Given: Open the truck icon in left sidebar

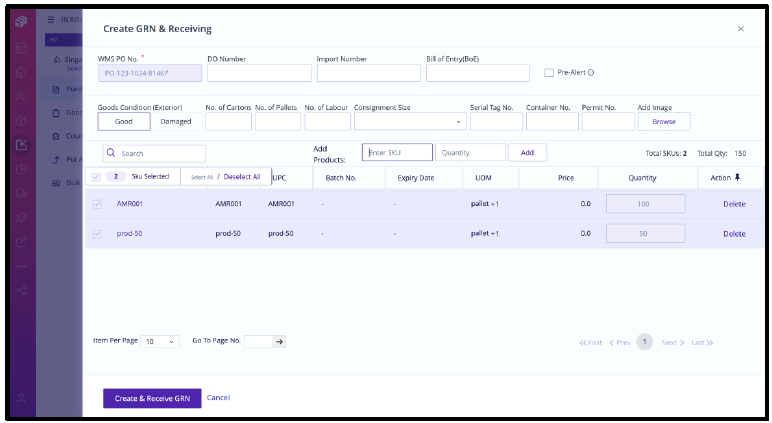Looking at the screenshot, I should [21, 194].
